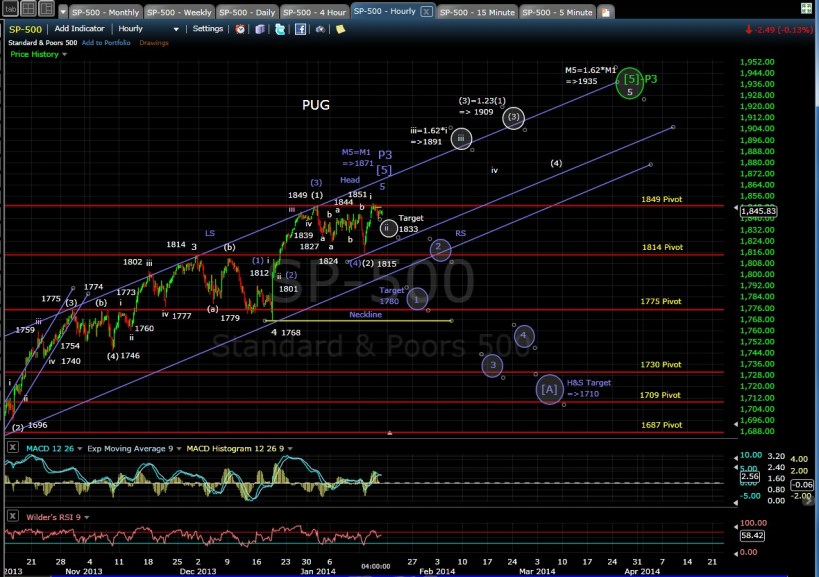Click the 'H&S Target =>1710' annotation

coord(589,388)
